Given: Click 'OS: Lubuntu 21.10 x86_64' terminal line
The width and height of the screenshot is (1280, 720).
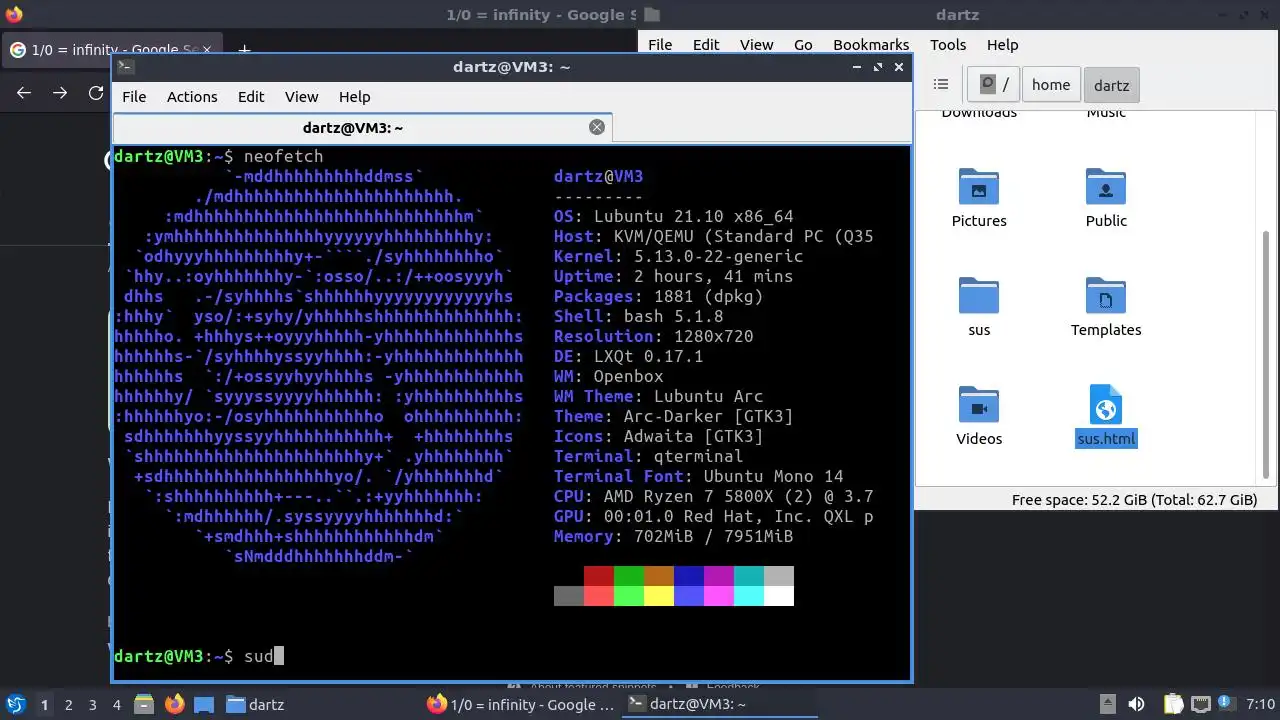Looking at the screenshot, I should coord(674,216).
